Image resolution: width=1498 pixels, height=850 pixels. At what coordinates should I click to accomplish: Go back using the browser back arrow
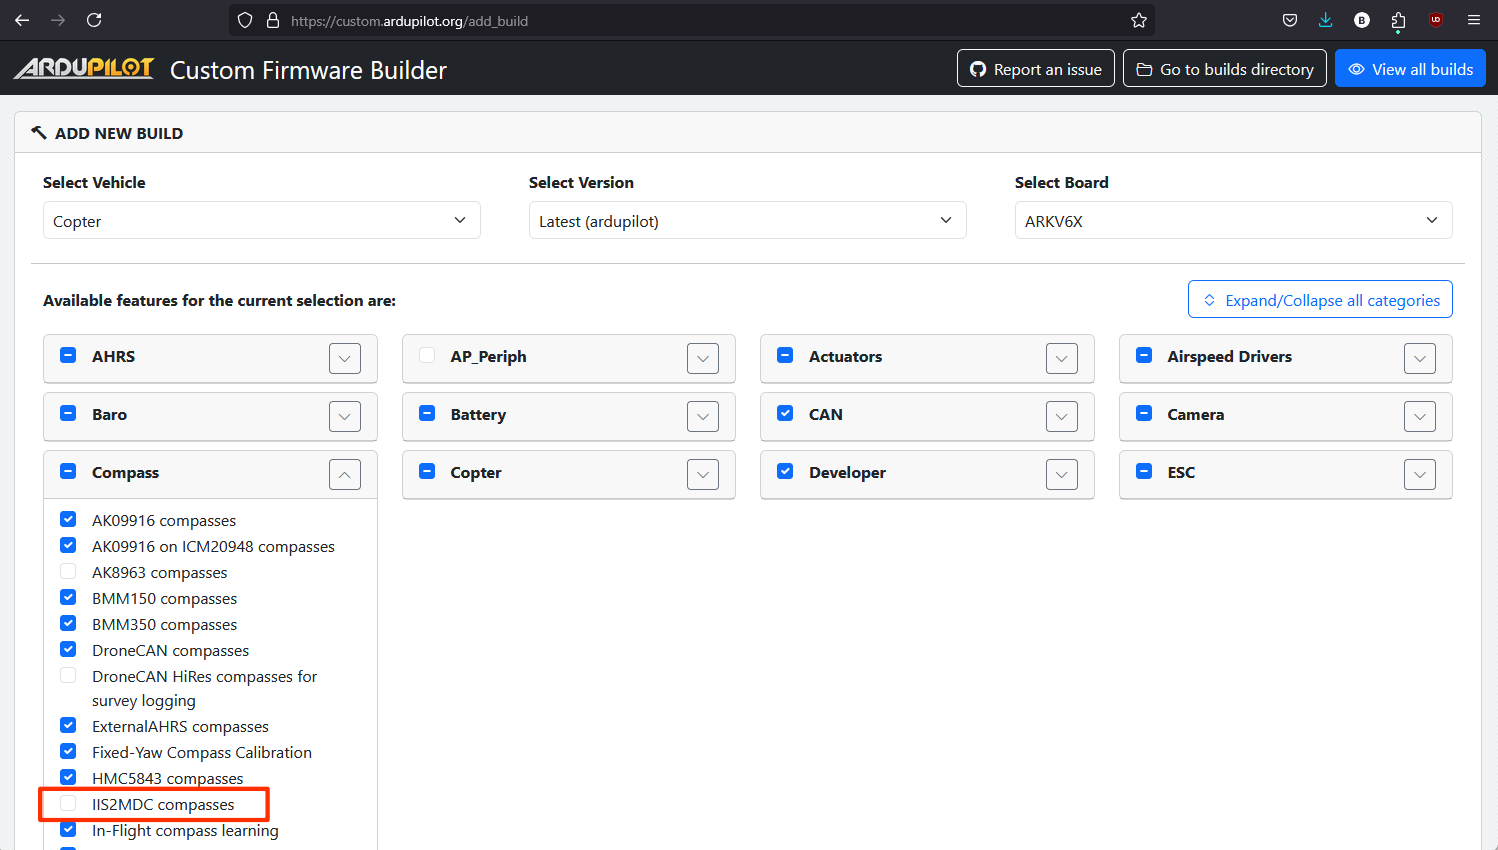tap(22, 20)
